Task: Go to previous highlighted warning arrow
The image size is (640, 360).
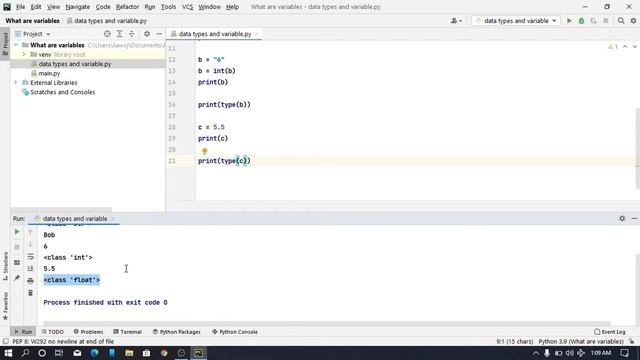Action: (x=625, y=47)
